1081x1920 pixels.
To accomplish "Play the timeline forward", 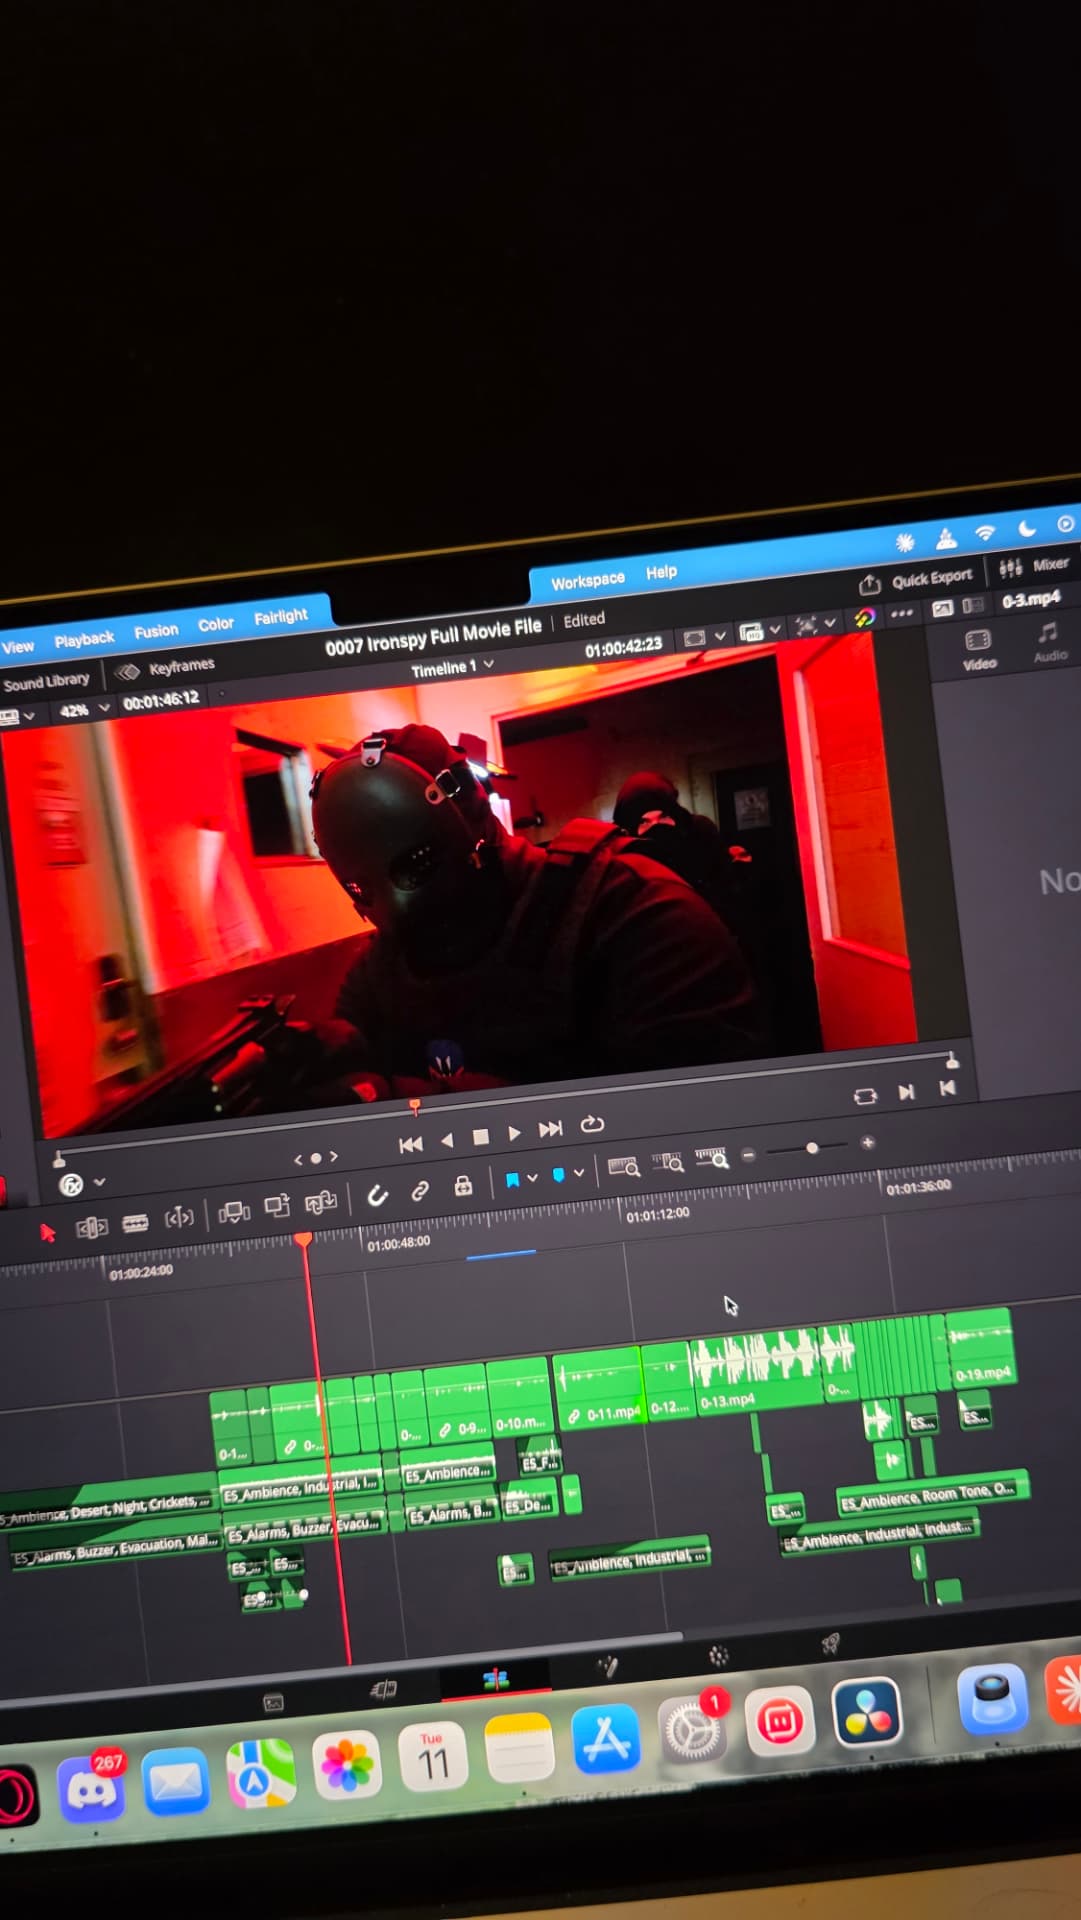I will [x=514, y=1133].
